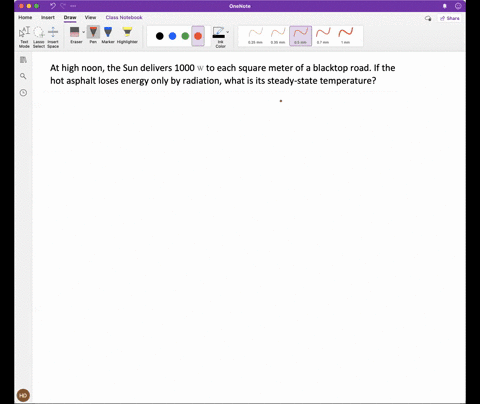Open the View ribbon tab
Image resolution: width=480 pixels, height=404 pixels.
(x=90, y=17)
